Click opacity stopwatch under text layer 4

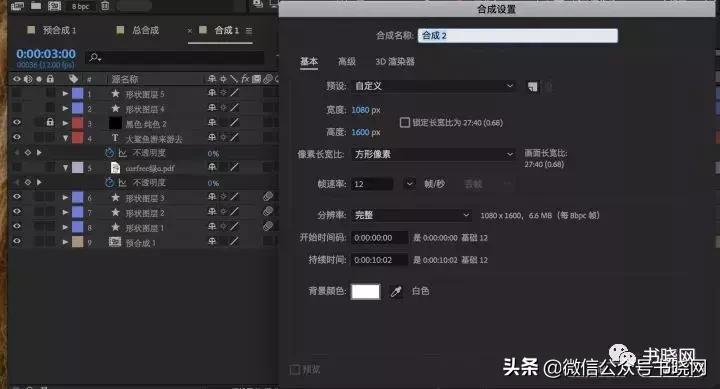pyautogui.click(x=109, y=153)
